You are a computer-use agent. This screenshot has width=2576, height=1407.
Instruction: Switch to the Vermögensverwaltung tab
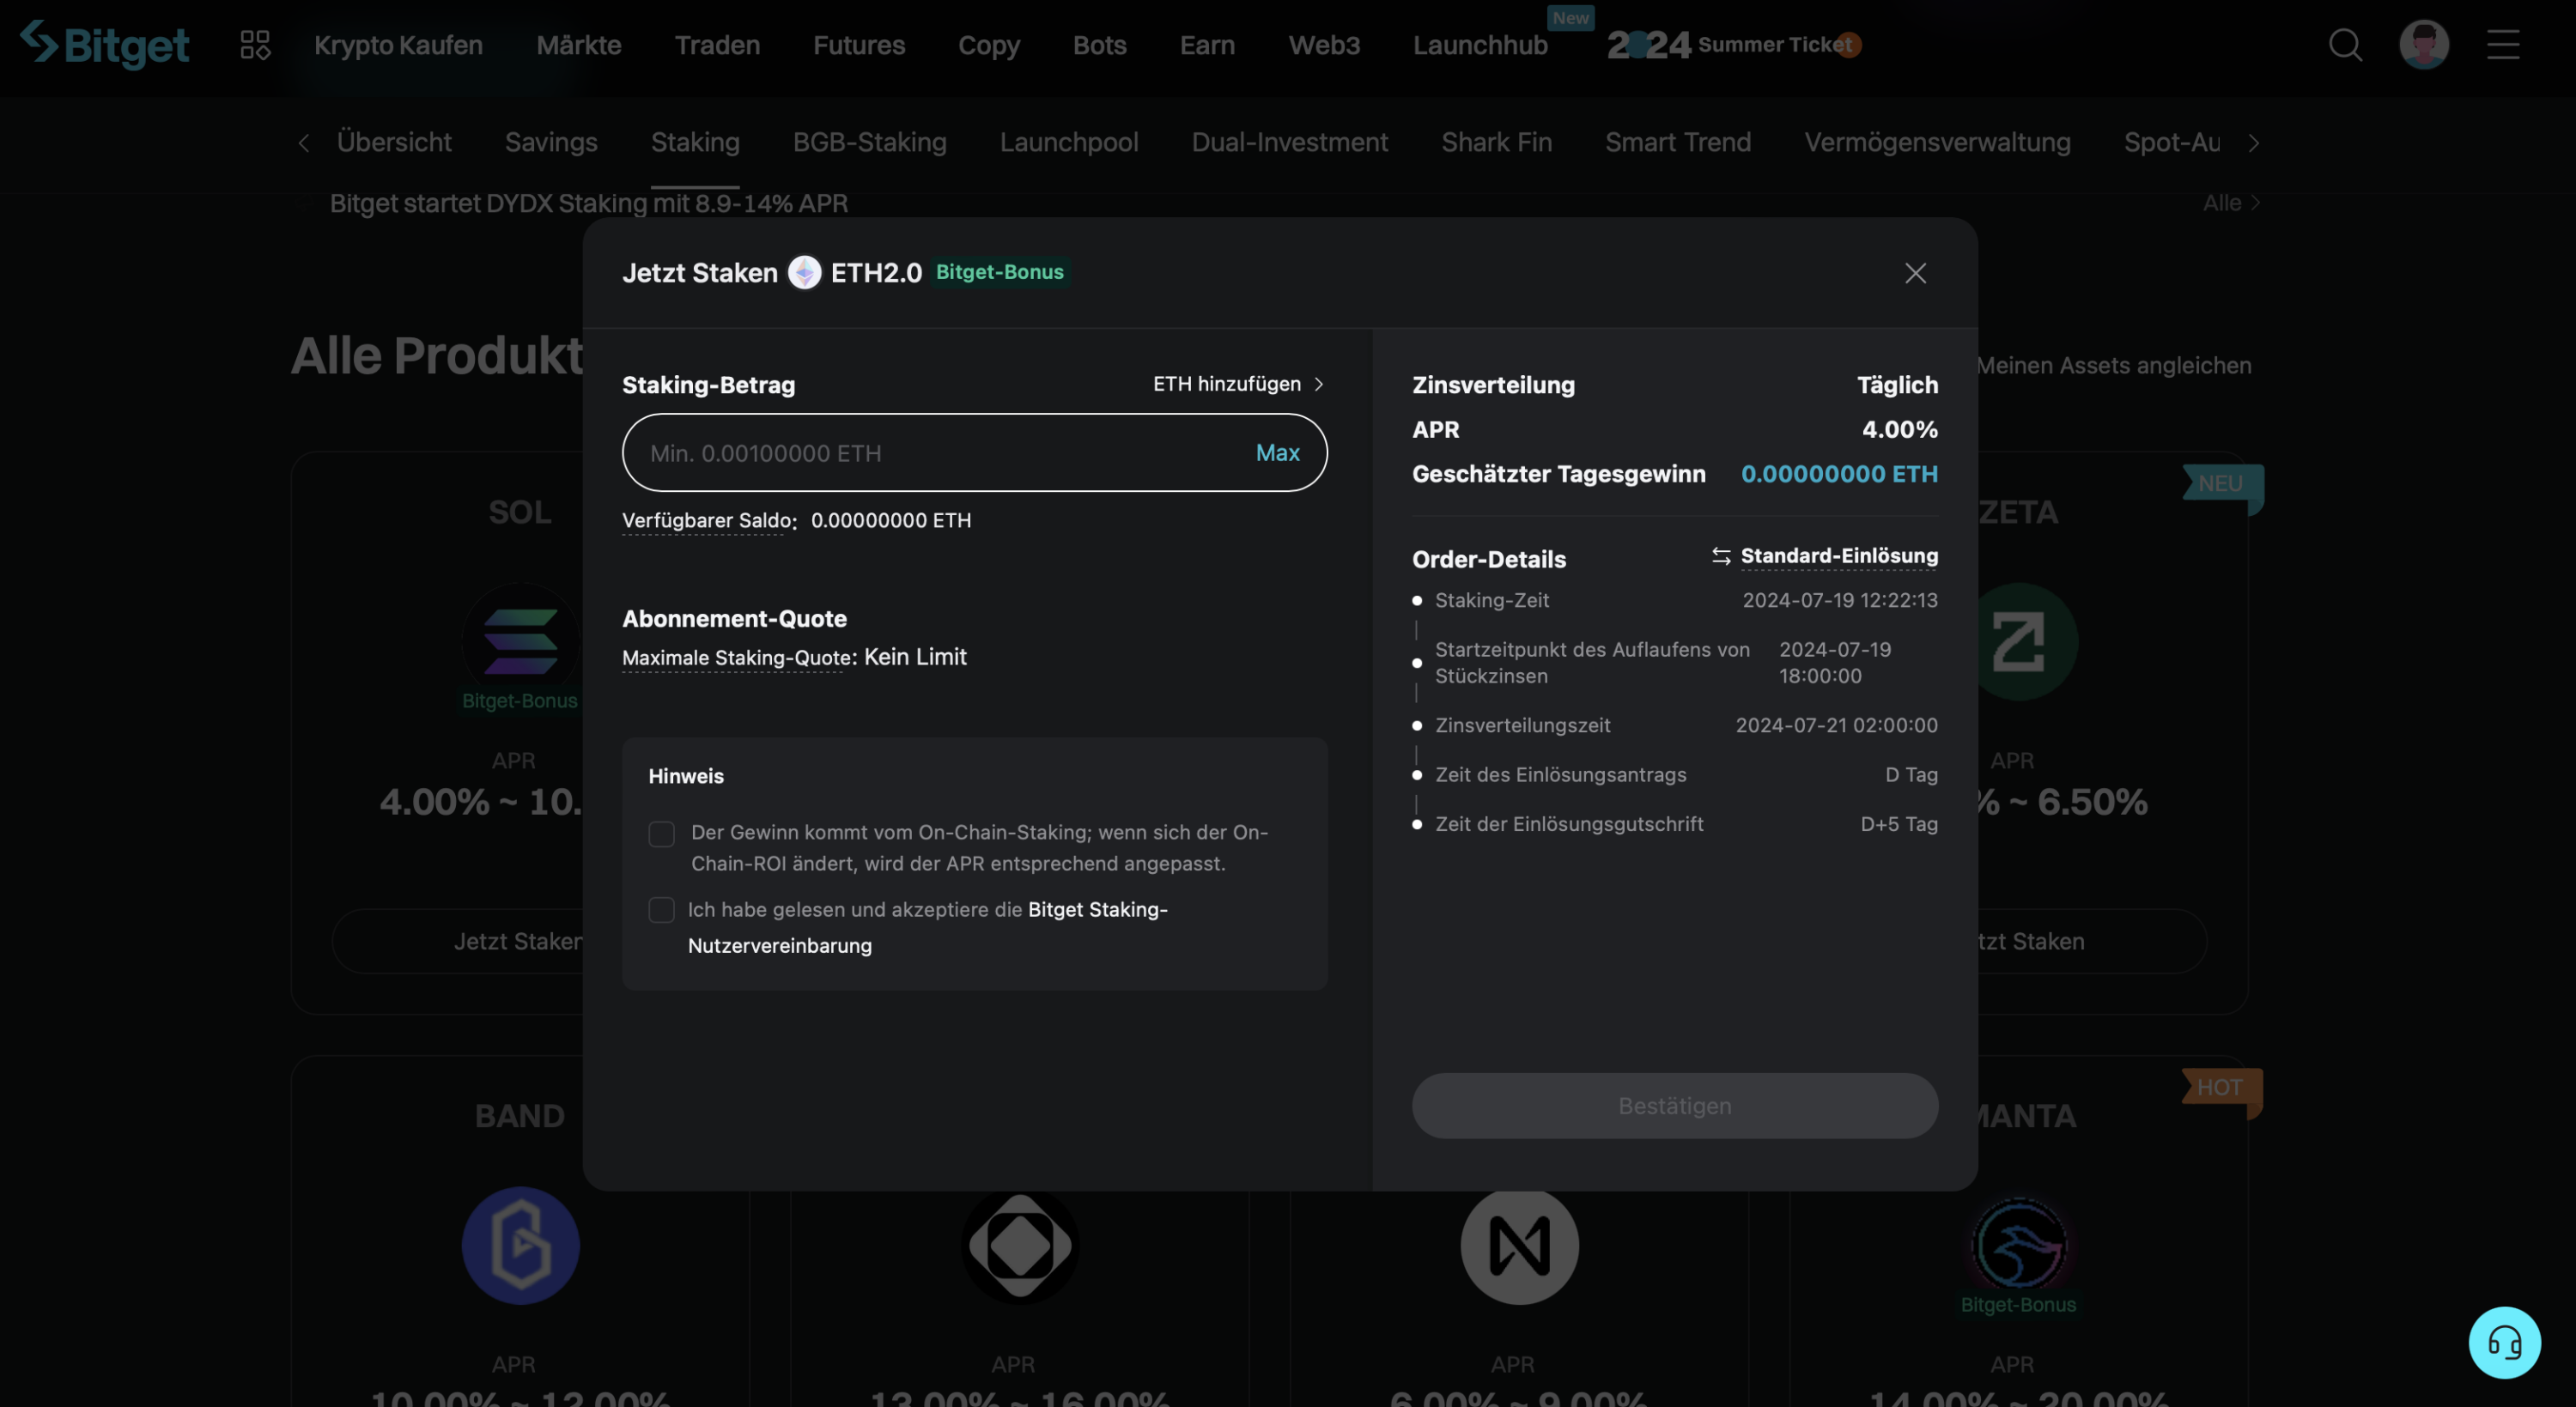[1937, 142]
